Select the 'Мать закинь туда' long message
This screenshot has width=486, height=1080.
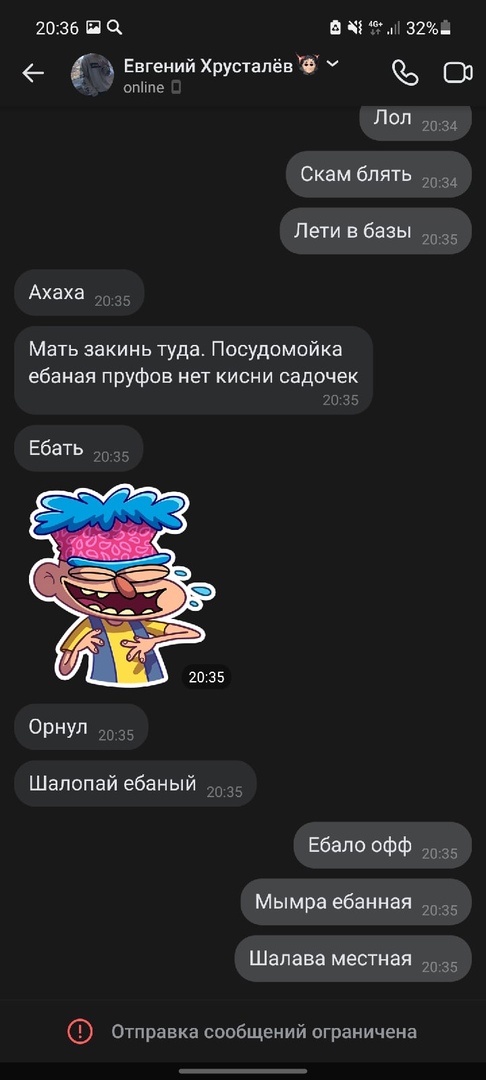click(193, 370)
